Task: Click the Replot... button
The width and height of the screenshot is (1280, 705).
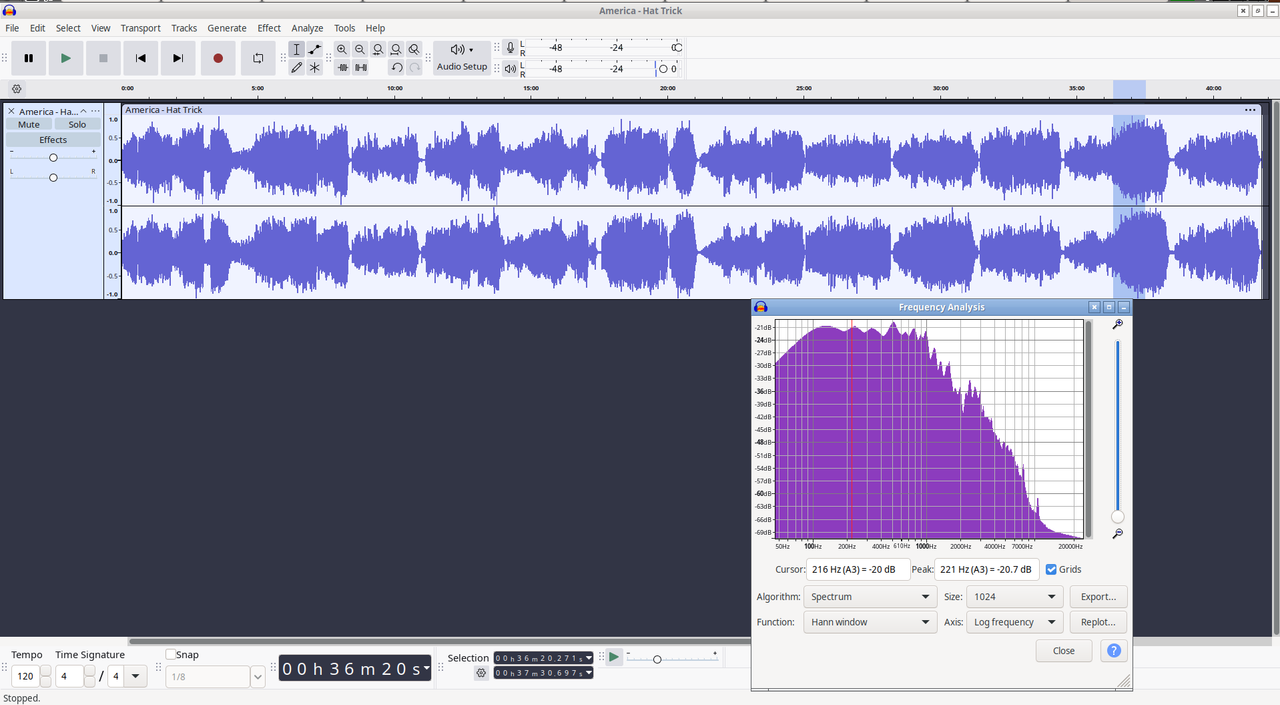Action: pos(1098,622)
